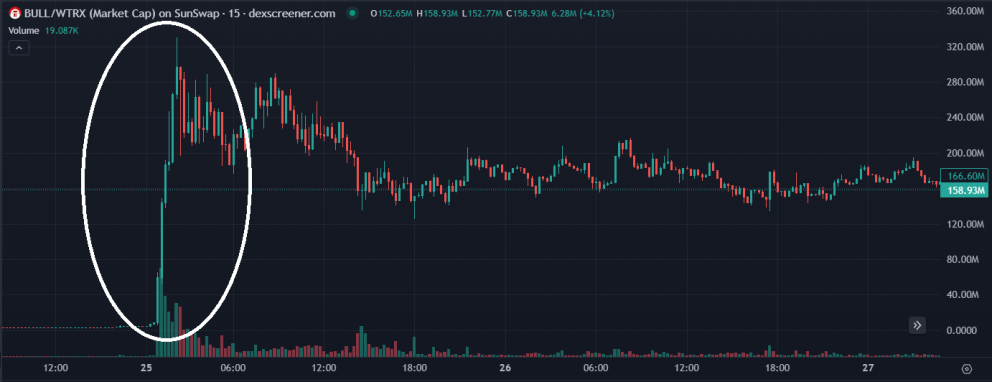Click the 360.00M price axis label
Viewport: 992px width, 382px height.
[964, 11]
